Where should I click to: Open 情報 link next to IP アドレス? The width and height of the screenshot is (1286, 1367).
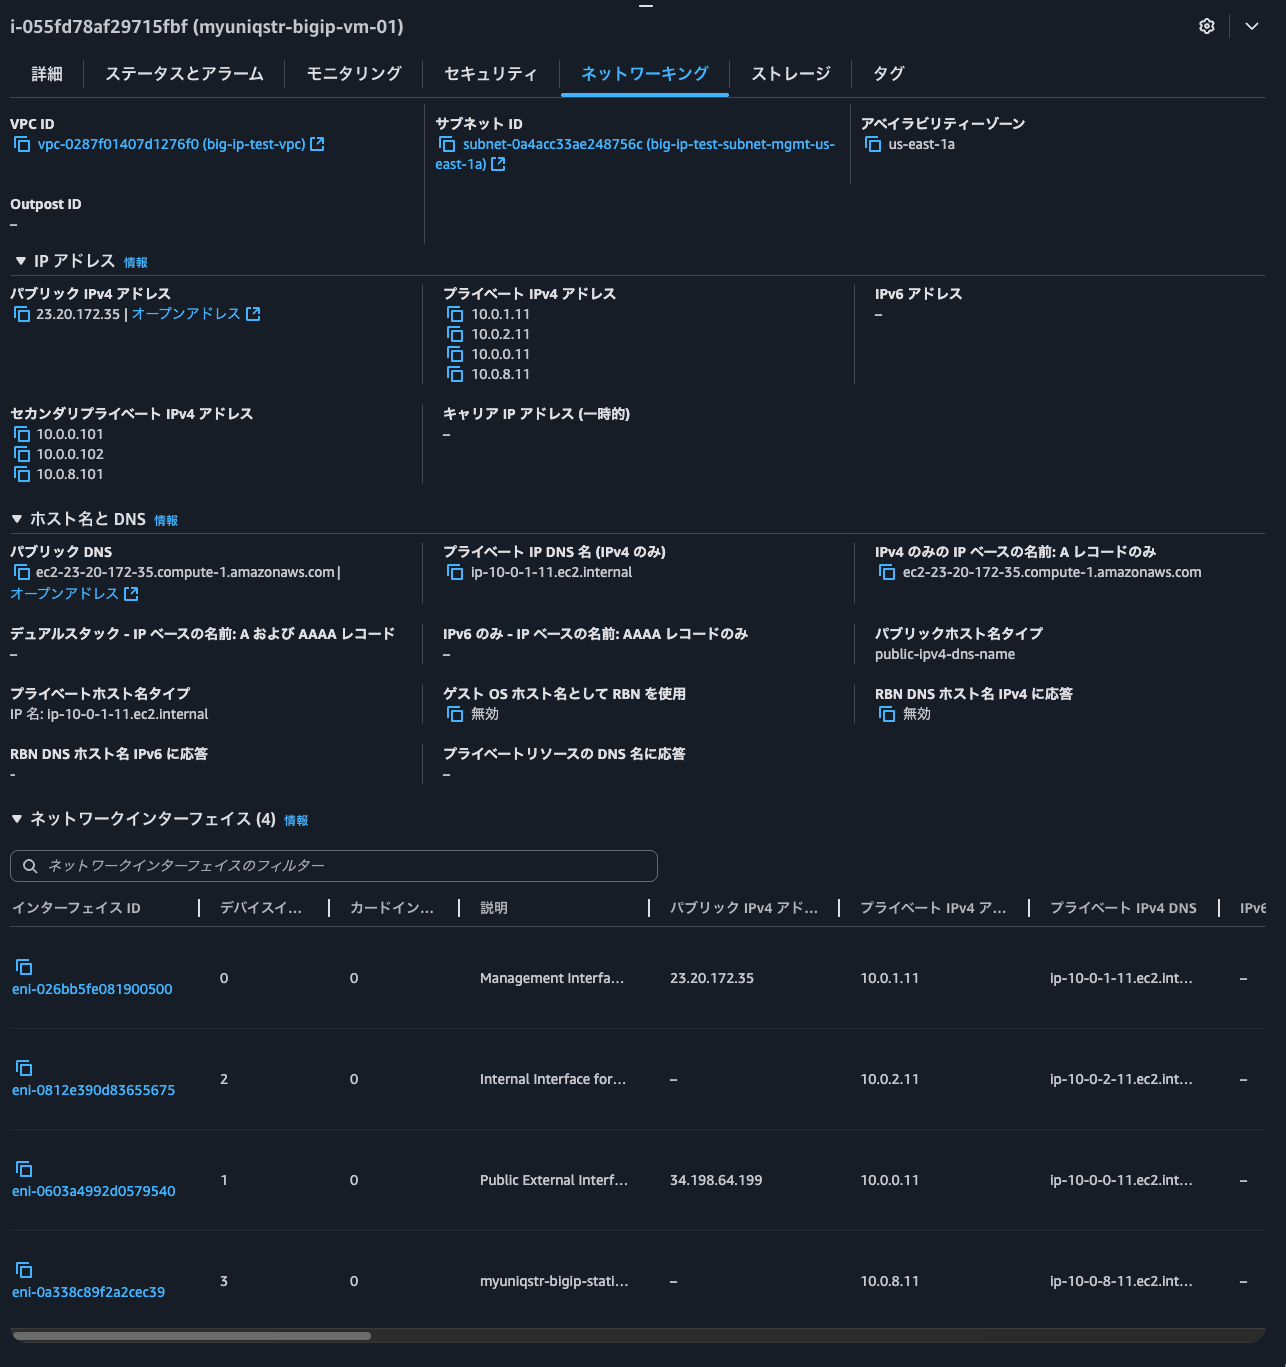[136, 262]
